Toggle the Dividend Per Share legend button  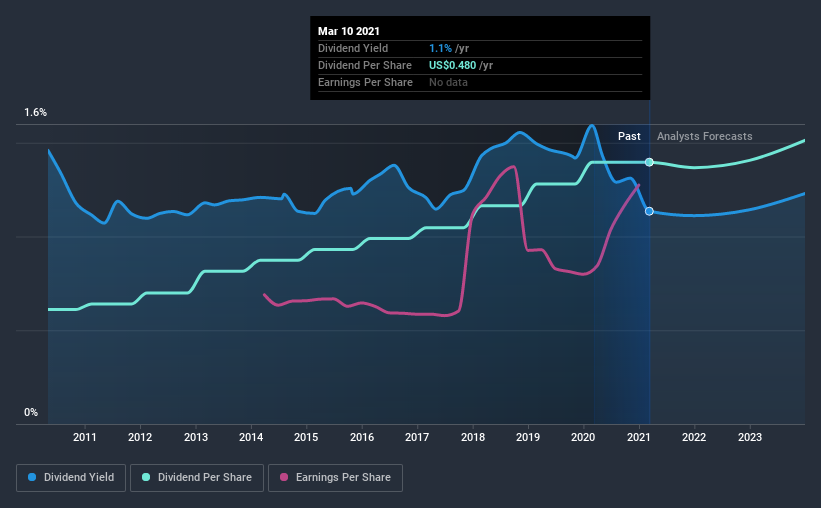(197, 478)
